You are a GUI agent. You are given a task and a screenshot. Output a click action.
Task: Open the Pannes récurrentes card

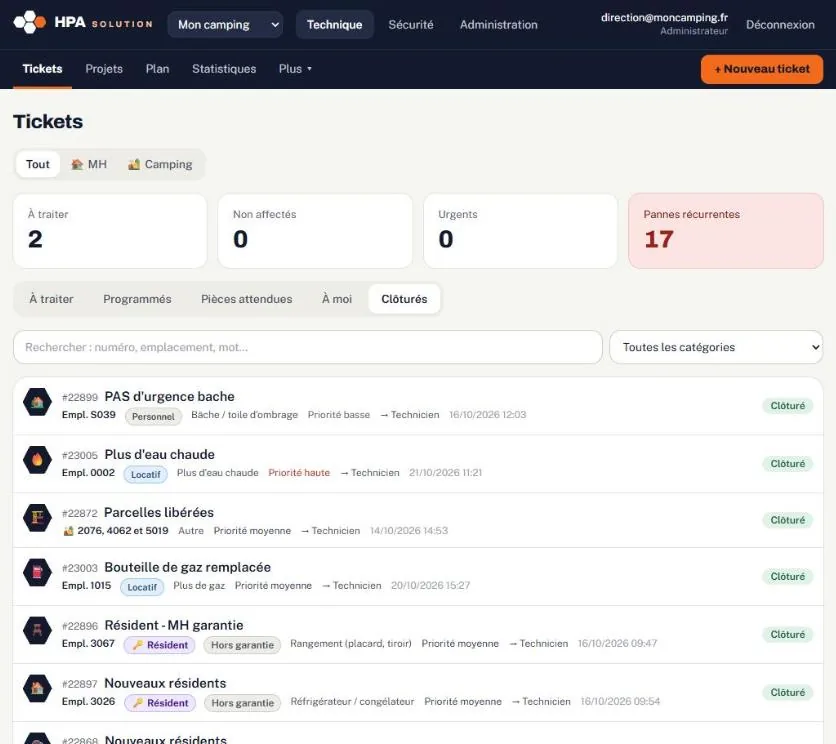tap(726, 231)
